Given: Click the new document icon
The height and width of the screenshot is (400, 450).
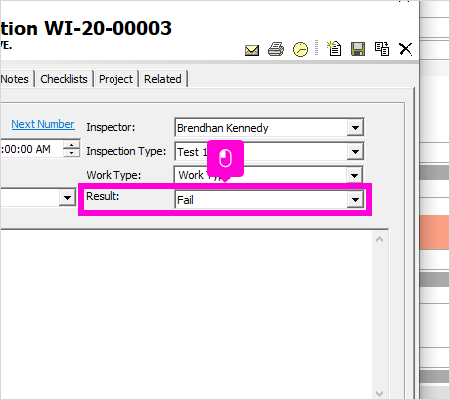Looking at the screenshot, I should 334,49.
